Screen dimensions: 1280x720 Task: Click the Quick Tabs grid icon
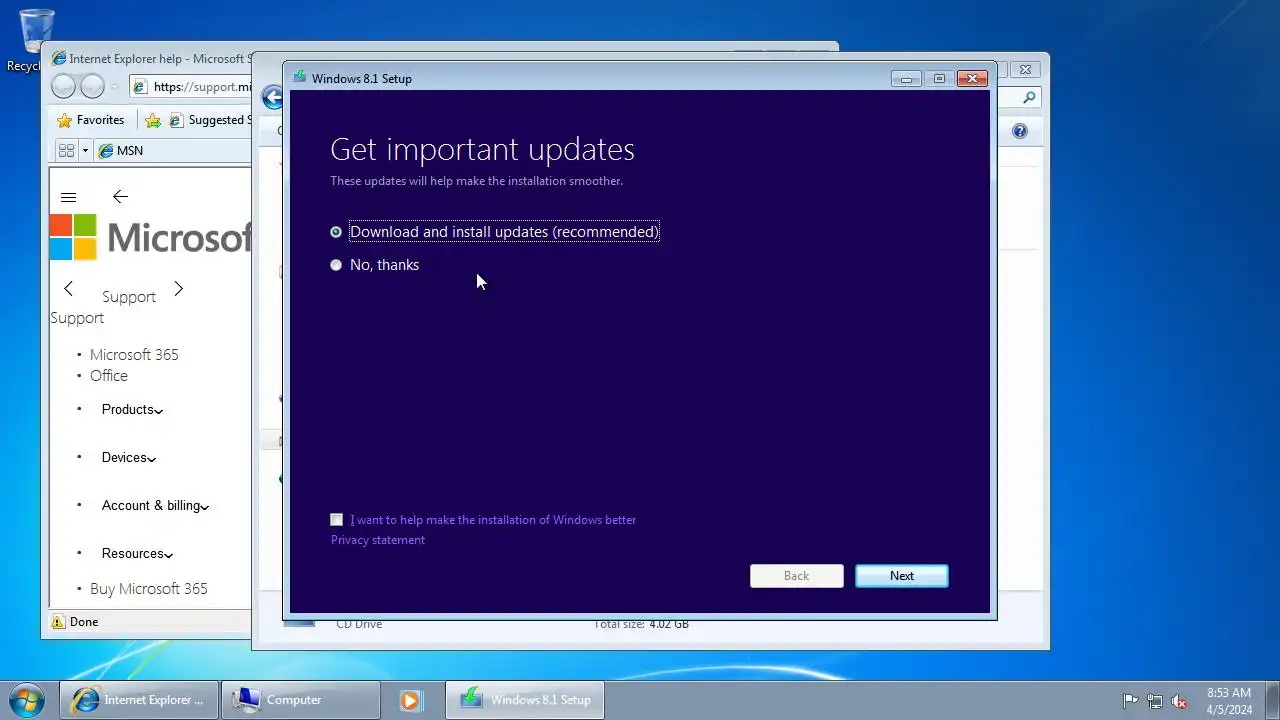pos(66,151)
